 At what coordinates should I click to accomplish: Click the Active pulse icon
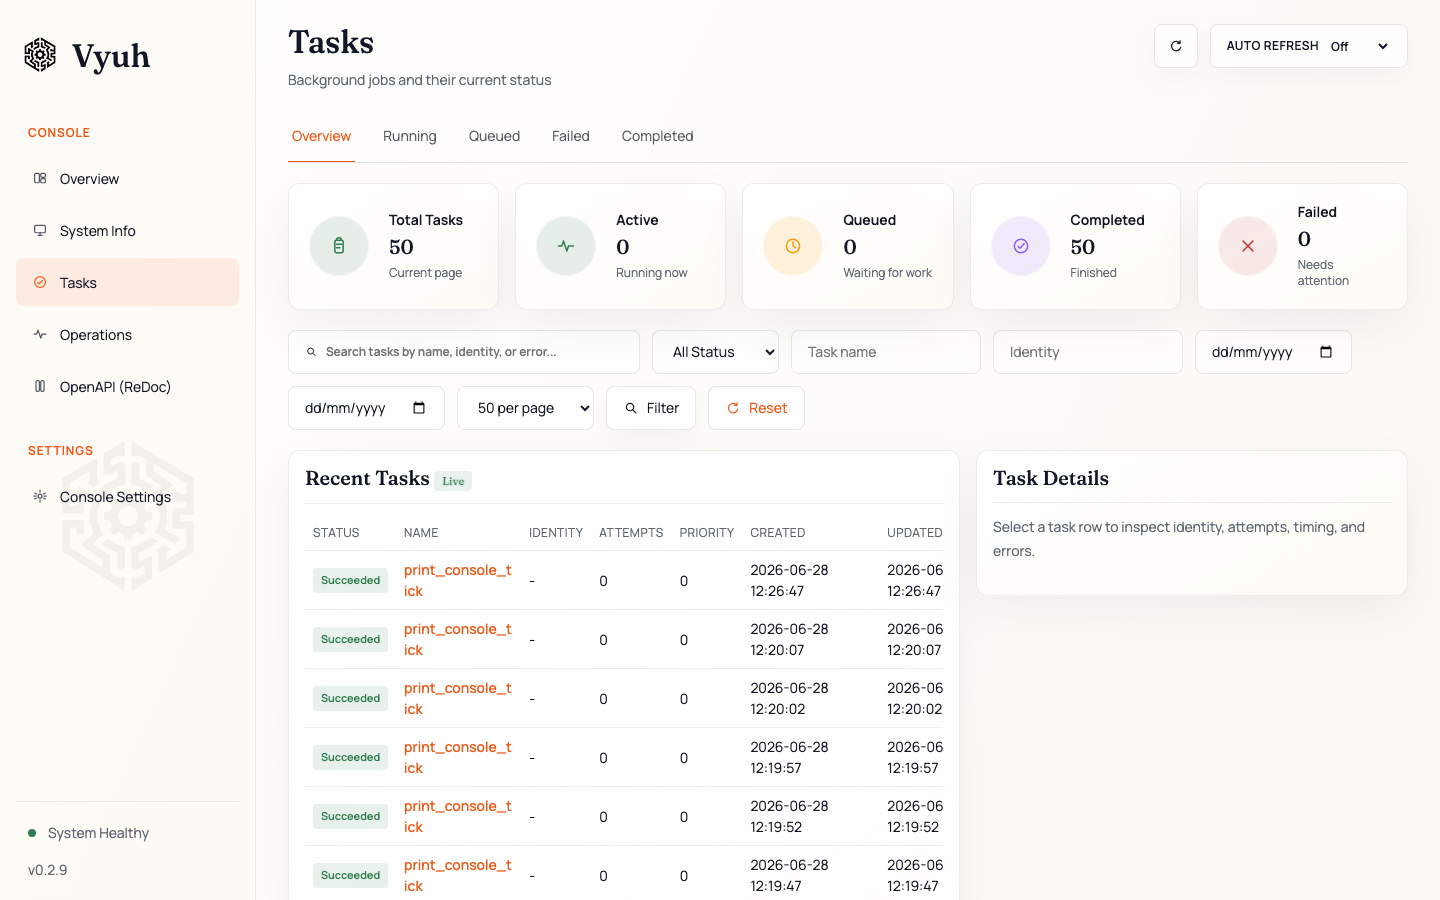(x=566, y=246)
